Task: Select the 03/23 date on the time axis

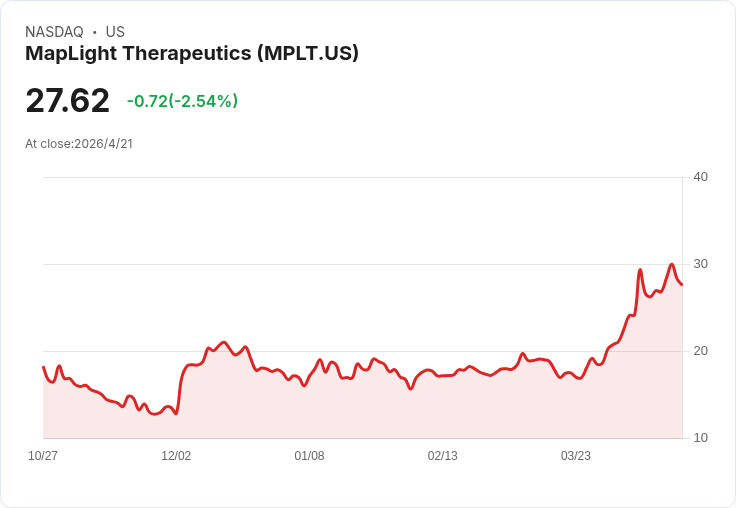Action: tap(575, 456)
